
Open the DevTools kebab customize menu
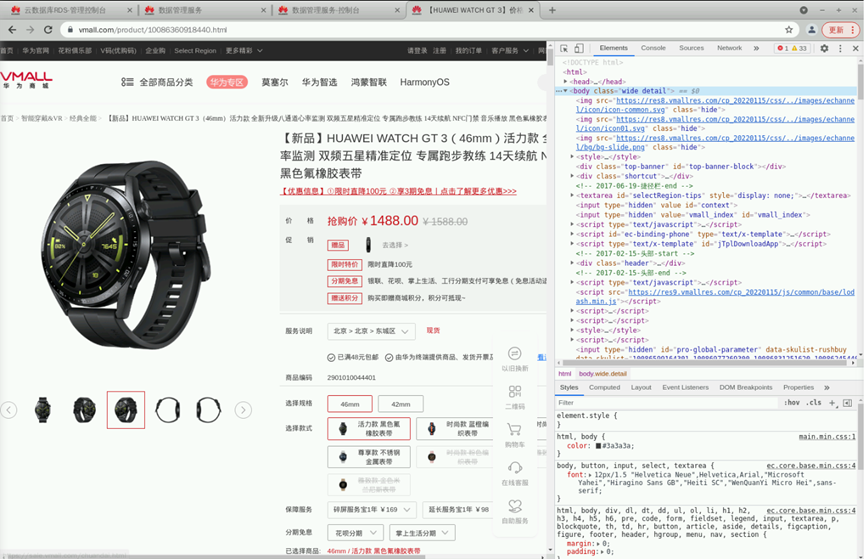(x=840, y=49)
